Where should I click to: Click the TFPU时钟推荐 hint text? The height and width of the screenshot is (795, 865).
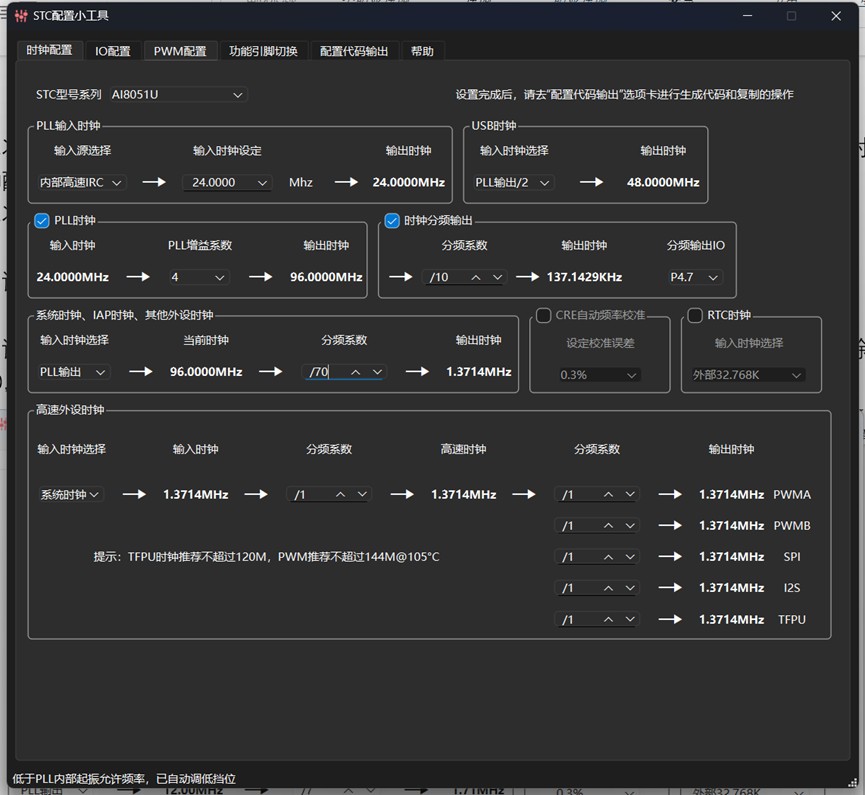(266, 557)
